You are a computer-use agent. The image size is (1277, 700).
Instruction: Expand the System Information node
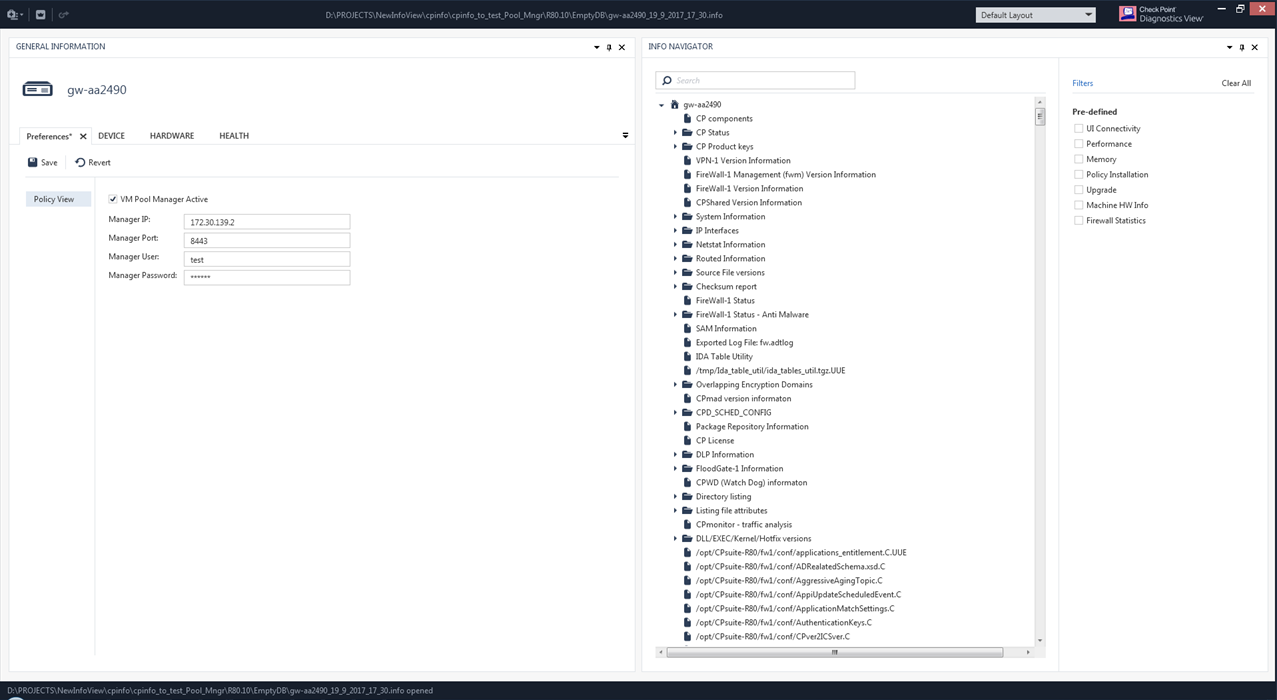click(675, 217)
